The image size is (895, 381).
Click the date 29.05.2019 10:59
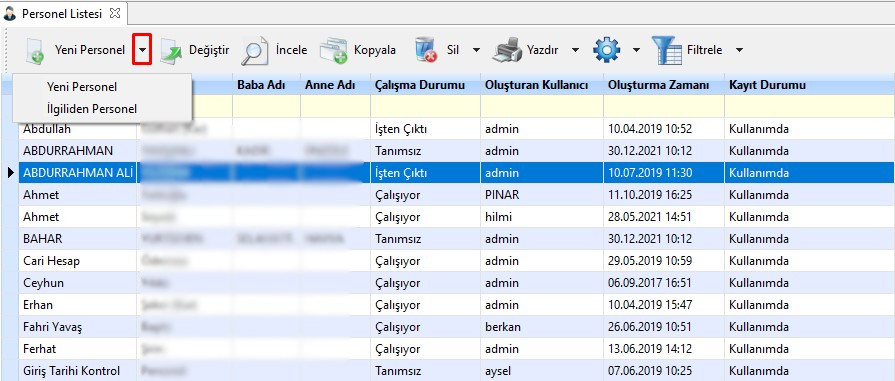pos(650,261)
